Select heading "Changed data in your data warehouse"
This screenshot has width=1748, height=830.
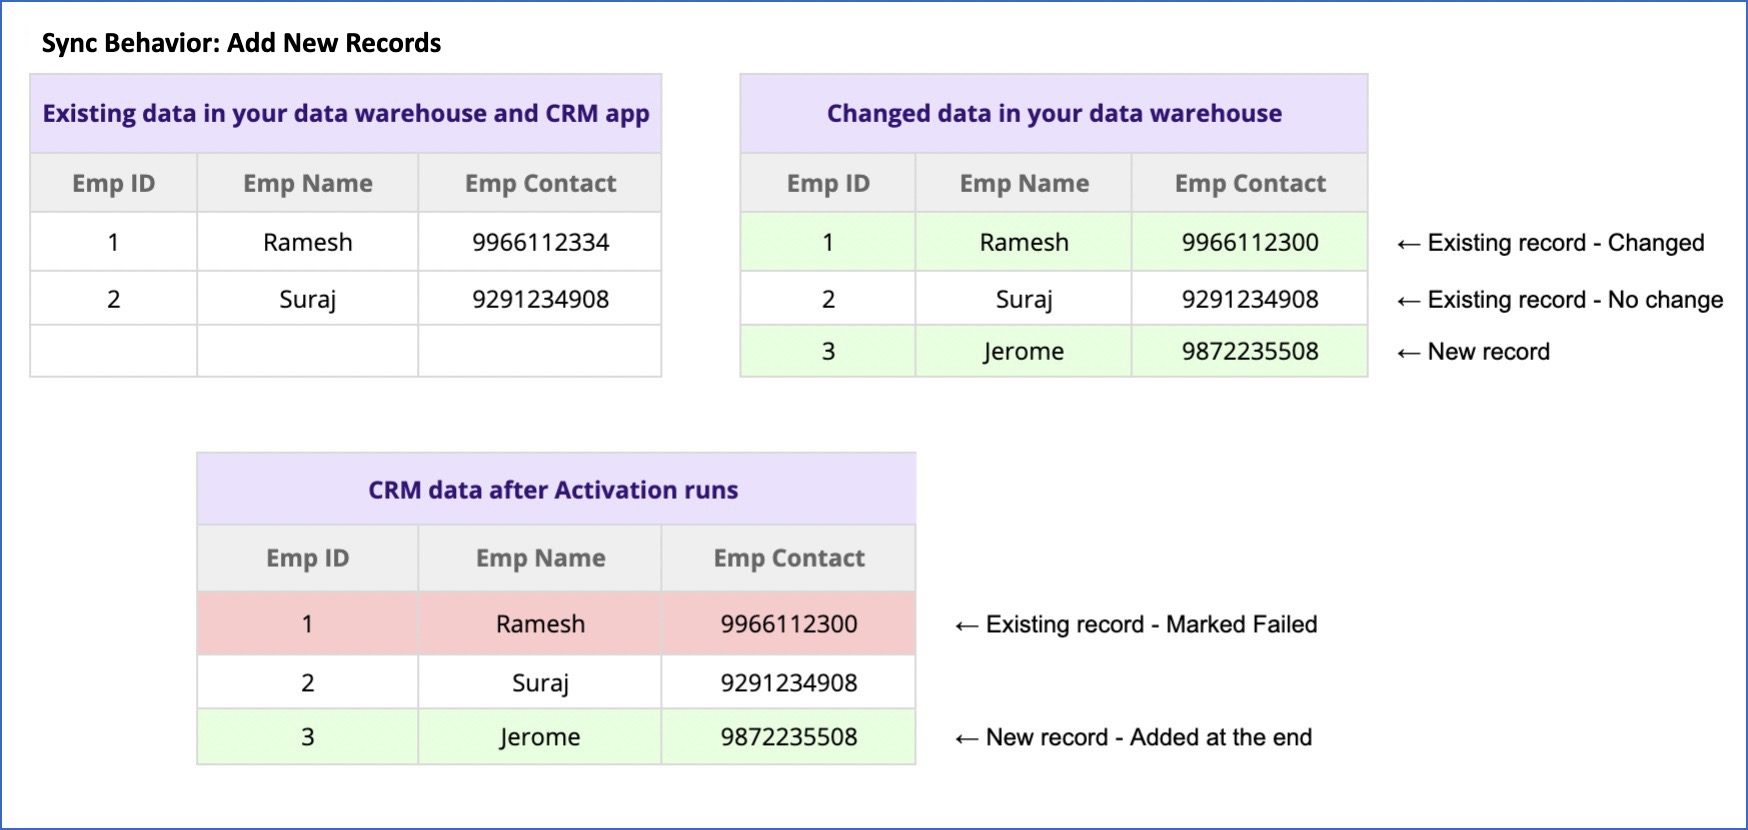pos(1054,113)
